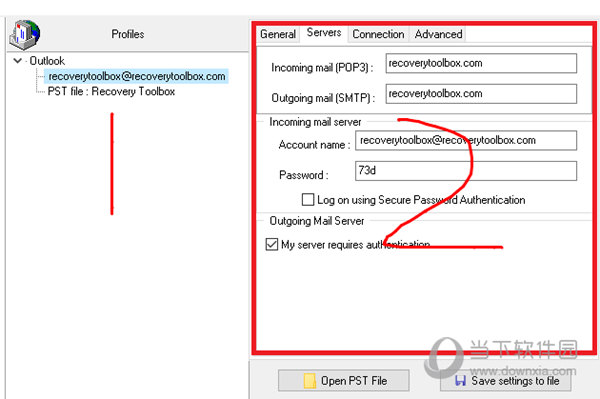Screen dimensions: 600x399
Task: Select the Outlook root item
Action: coord(47,61)
